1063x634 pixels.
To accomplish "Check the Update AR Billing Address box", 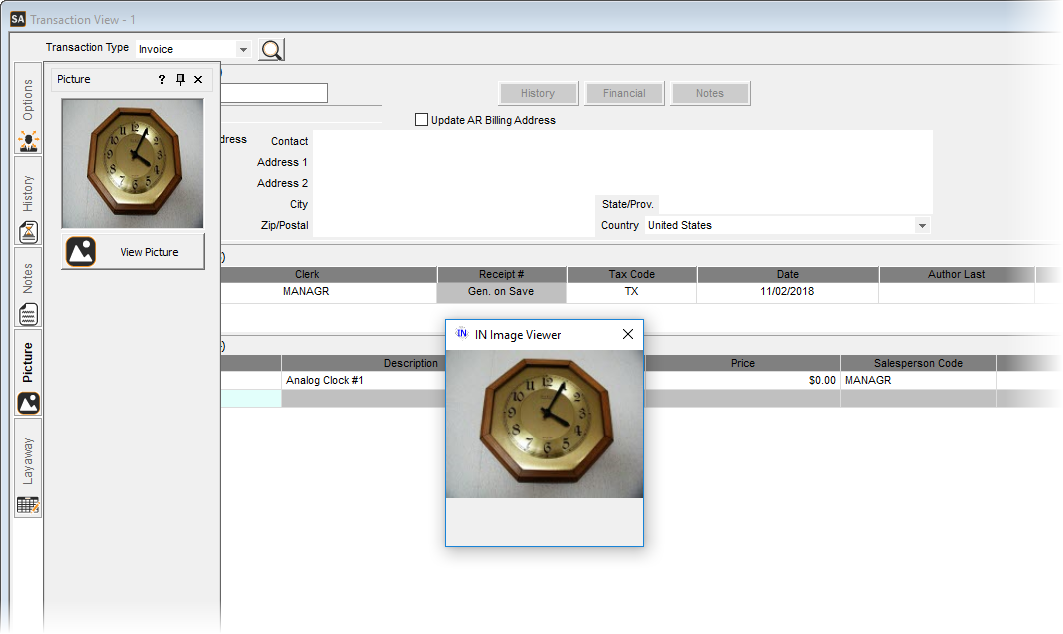I will click(x=421, y=119).
